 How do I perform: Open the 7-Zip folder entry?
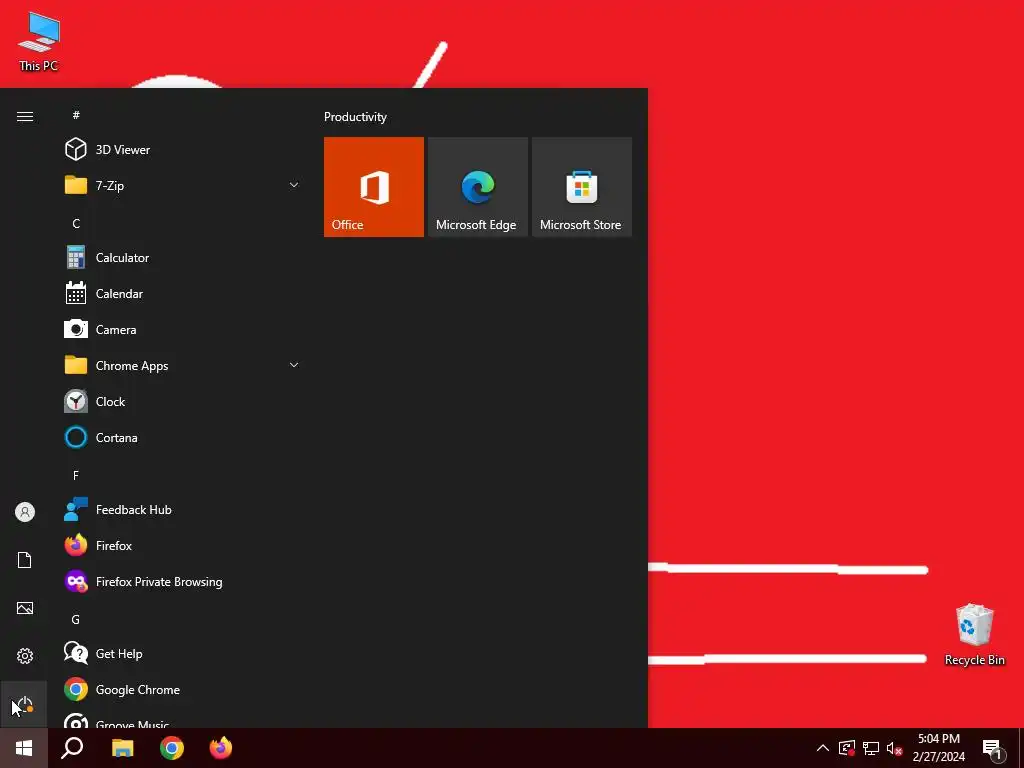point(183,185)
